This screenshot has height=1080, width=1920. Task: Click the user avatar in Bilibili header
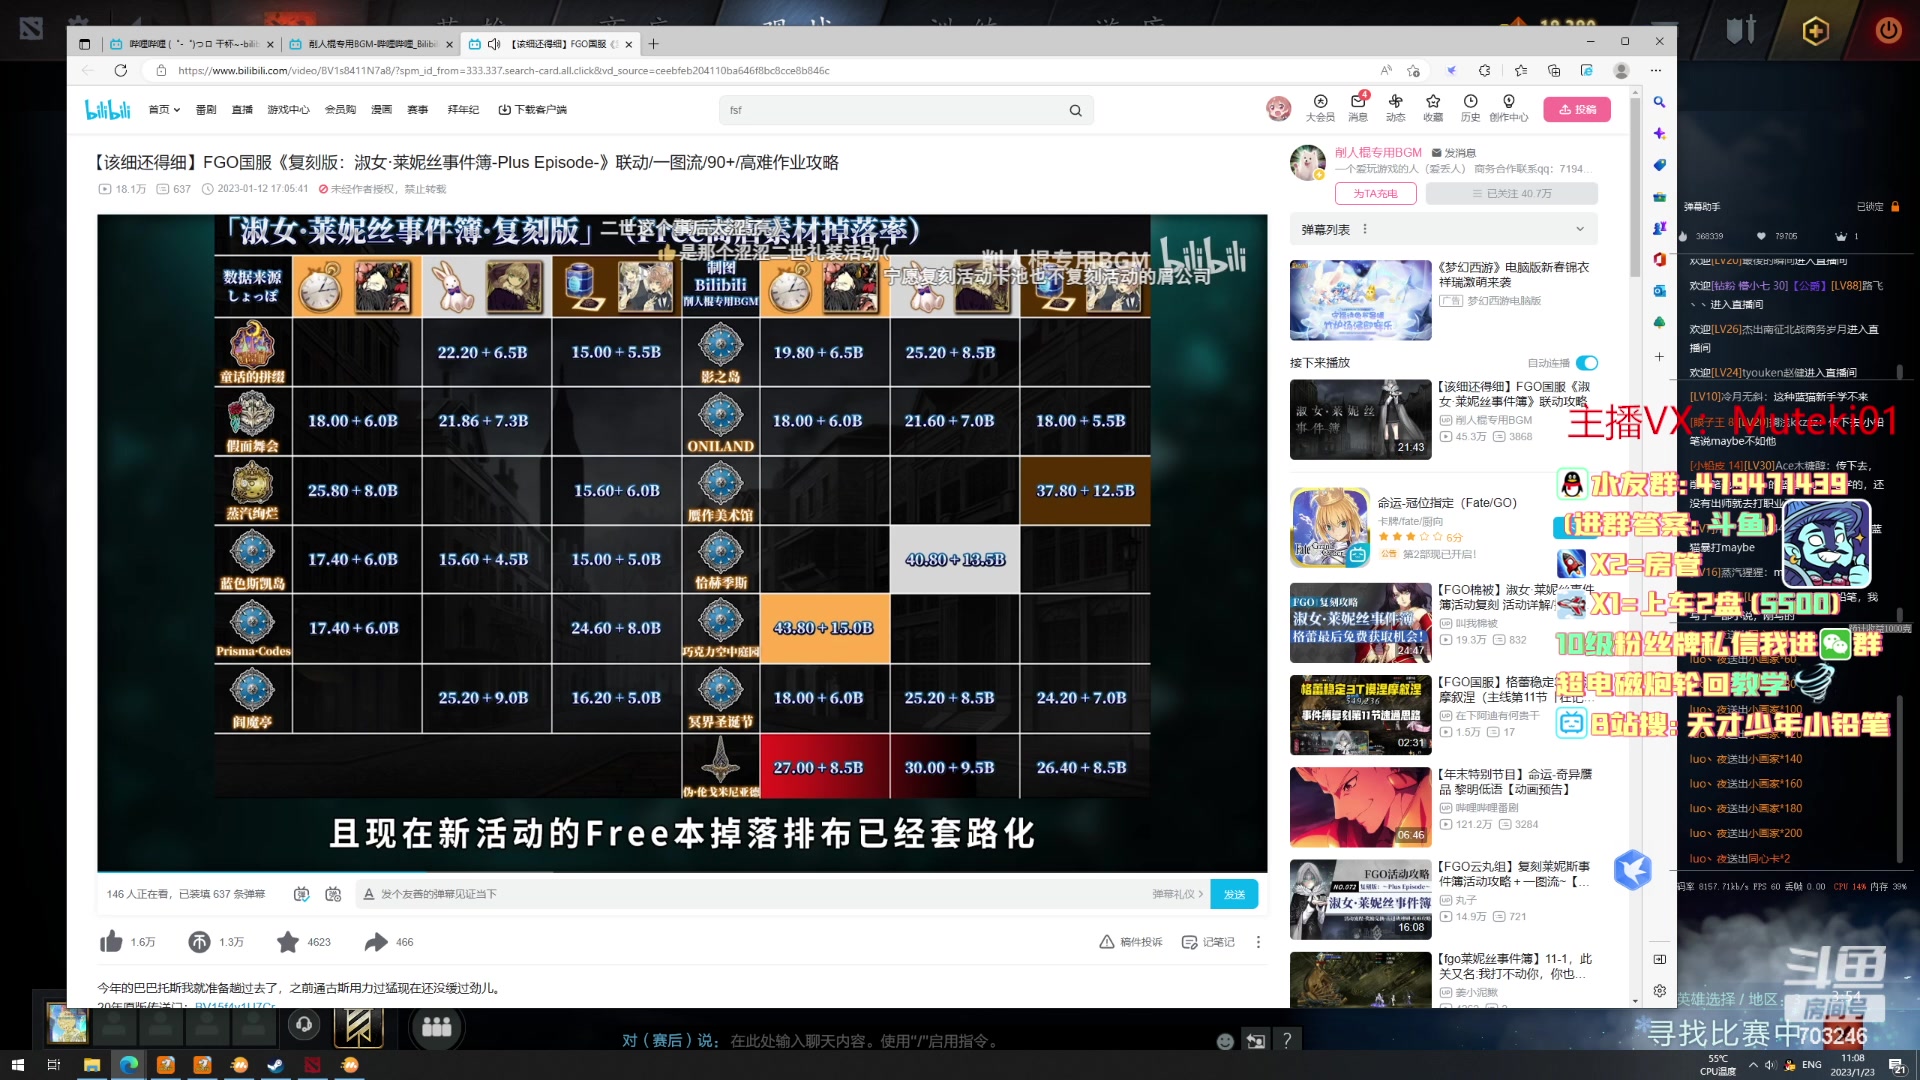click(1278, 109)
